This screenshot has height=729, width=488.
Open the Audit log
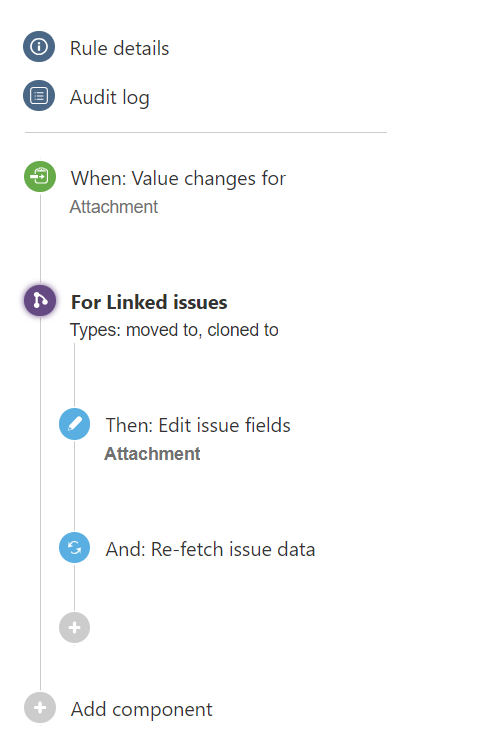coord(110,98)
